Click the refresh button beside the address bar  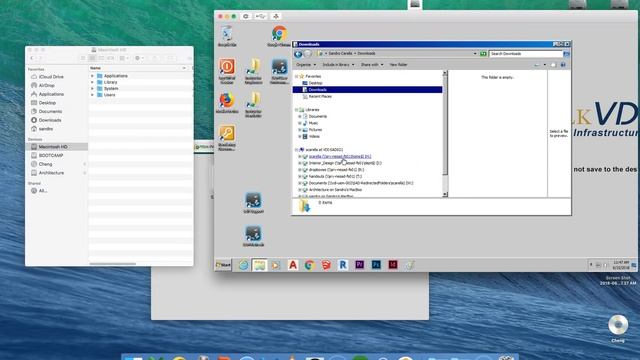483,54
